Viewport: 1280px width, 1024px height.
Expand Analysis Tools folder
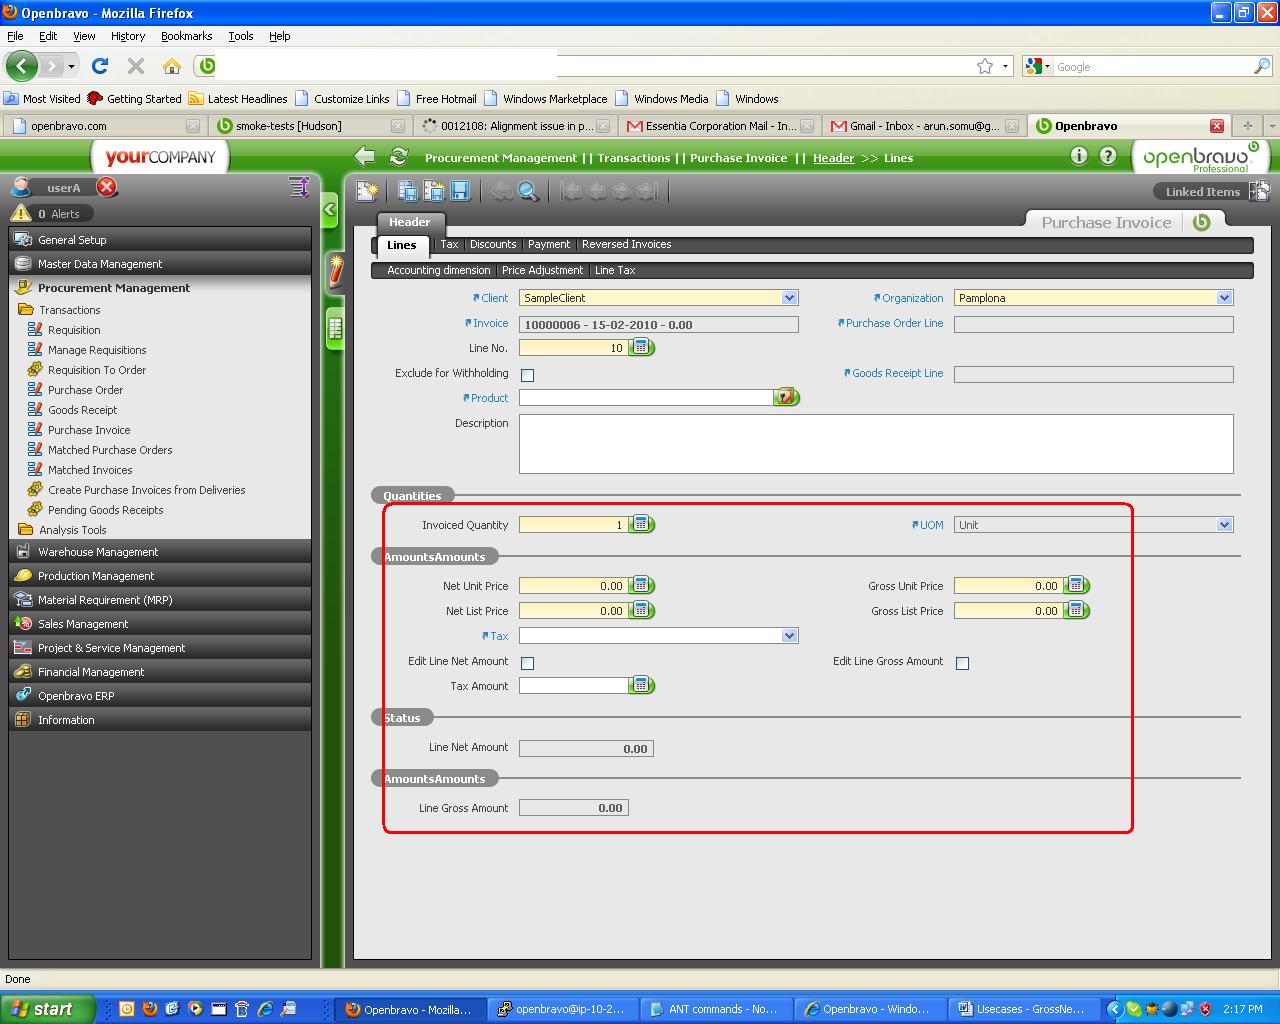[72, 530]
